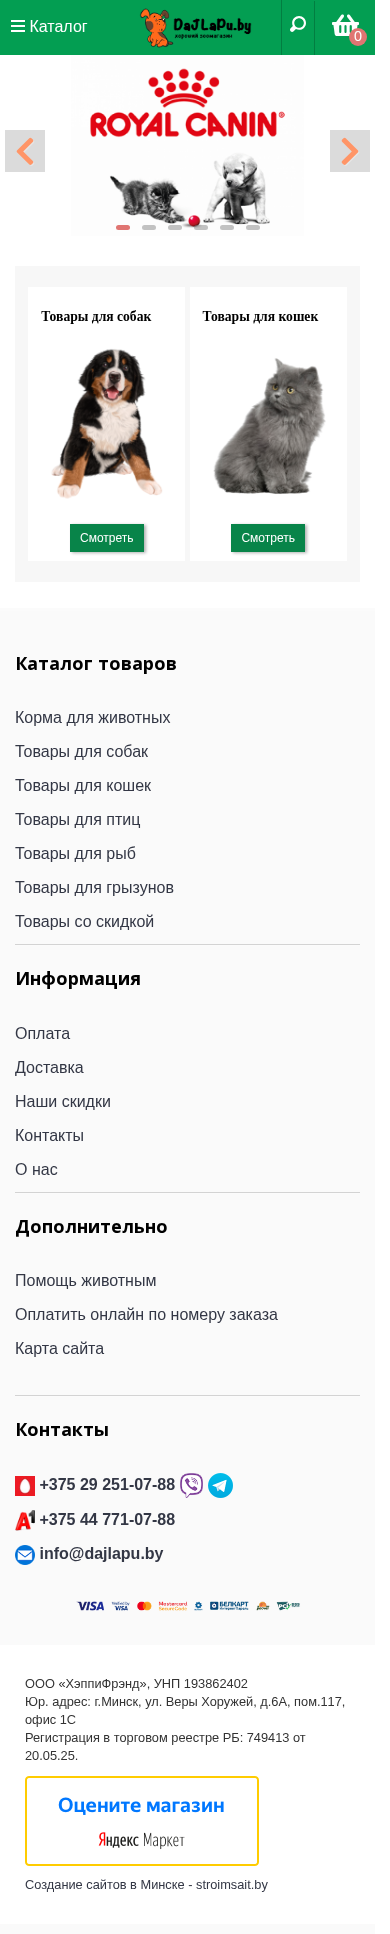Show next banner slide arrow
This screenshot has width=390, height=1934.
(350, 151)
